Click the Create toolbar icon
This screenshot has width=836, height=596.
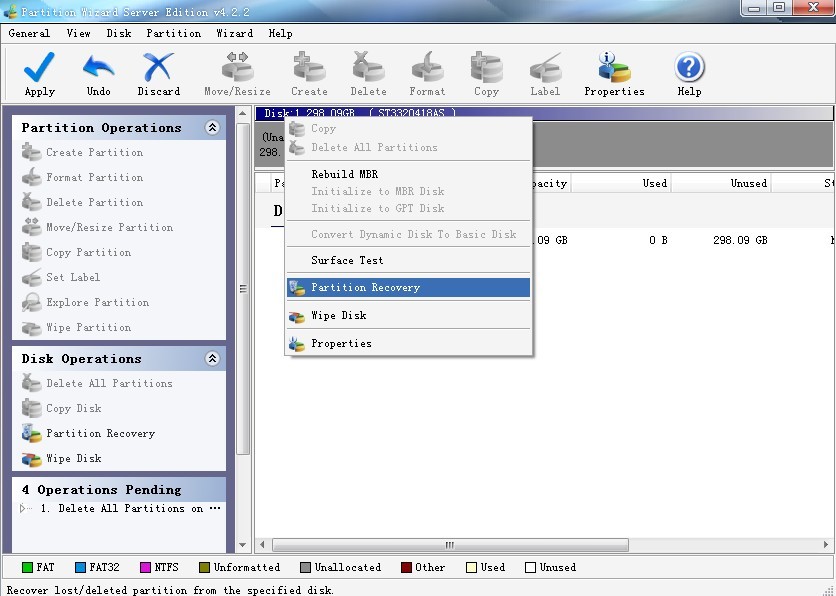pyautogui.click(x=309, y=67)
